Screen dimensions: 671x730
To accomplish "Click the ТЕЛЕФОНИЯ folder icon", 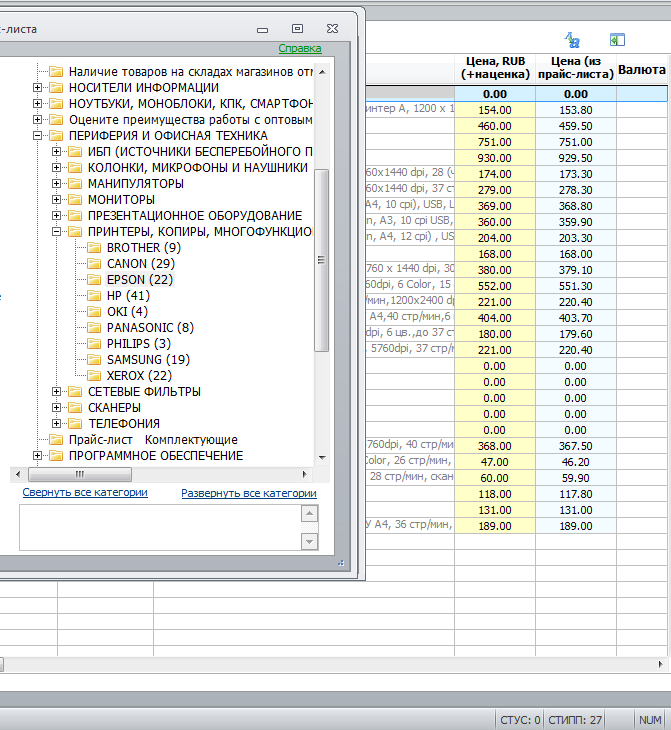I will pyautogui.click(x=75, y=423).
